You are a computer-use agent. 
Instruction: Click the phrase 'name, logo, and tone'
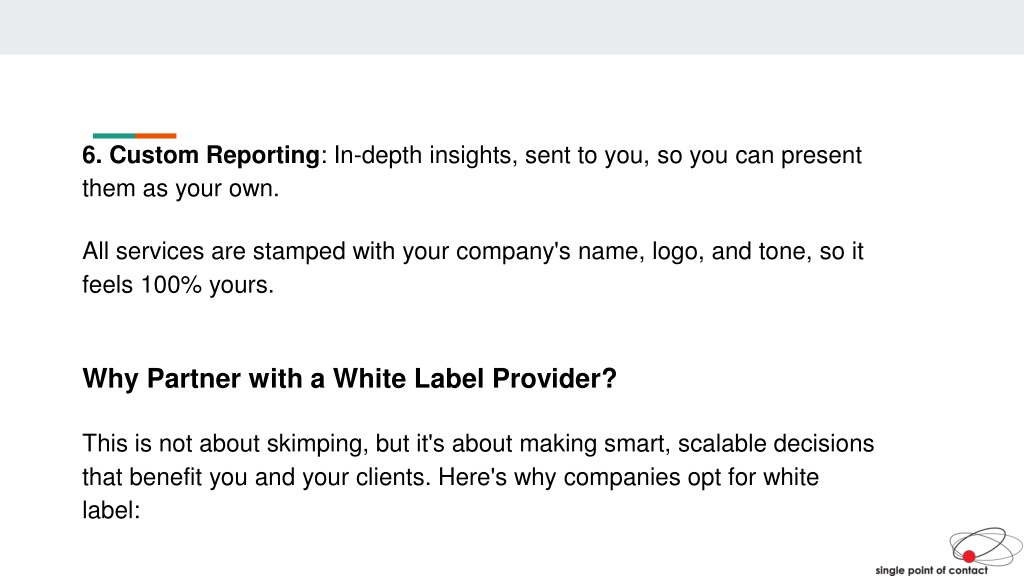[x=692, y=251]
